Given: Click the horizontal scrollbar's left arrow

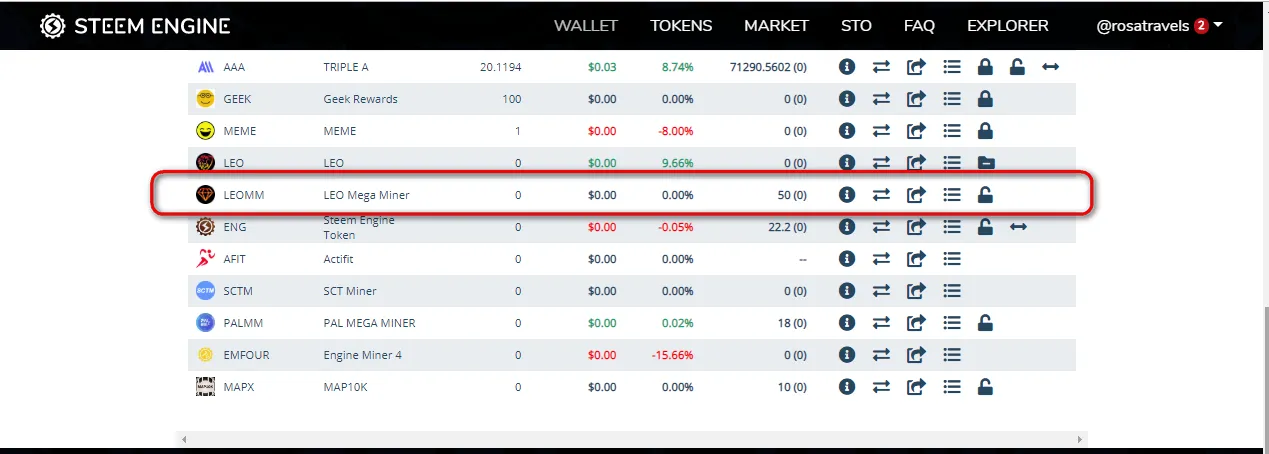Looking at the screenshot, I should click(x=182, y=439).
